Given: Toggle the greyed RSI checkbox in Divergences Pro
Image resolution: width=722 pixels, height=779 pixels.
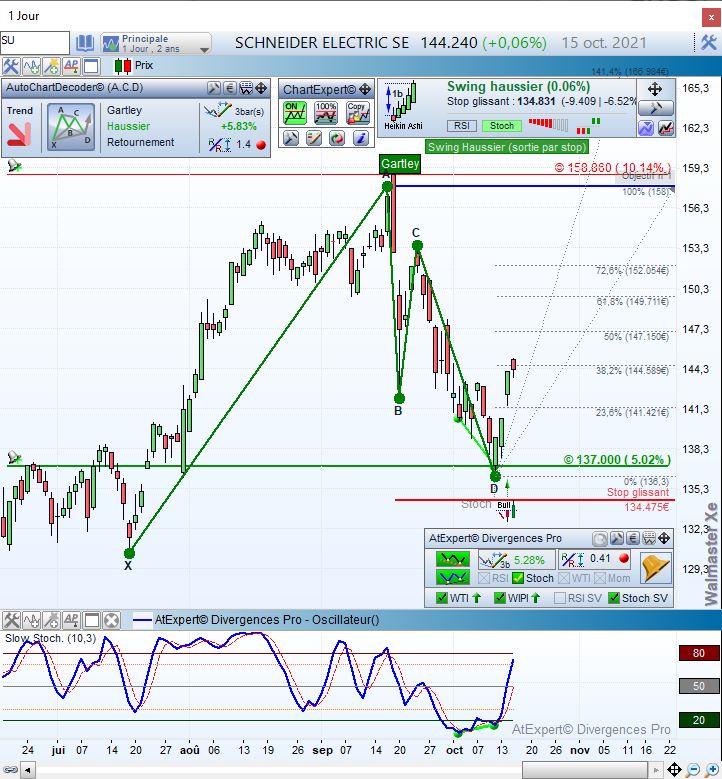Looking at the screenshot, I should [x=483, y=578].
